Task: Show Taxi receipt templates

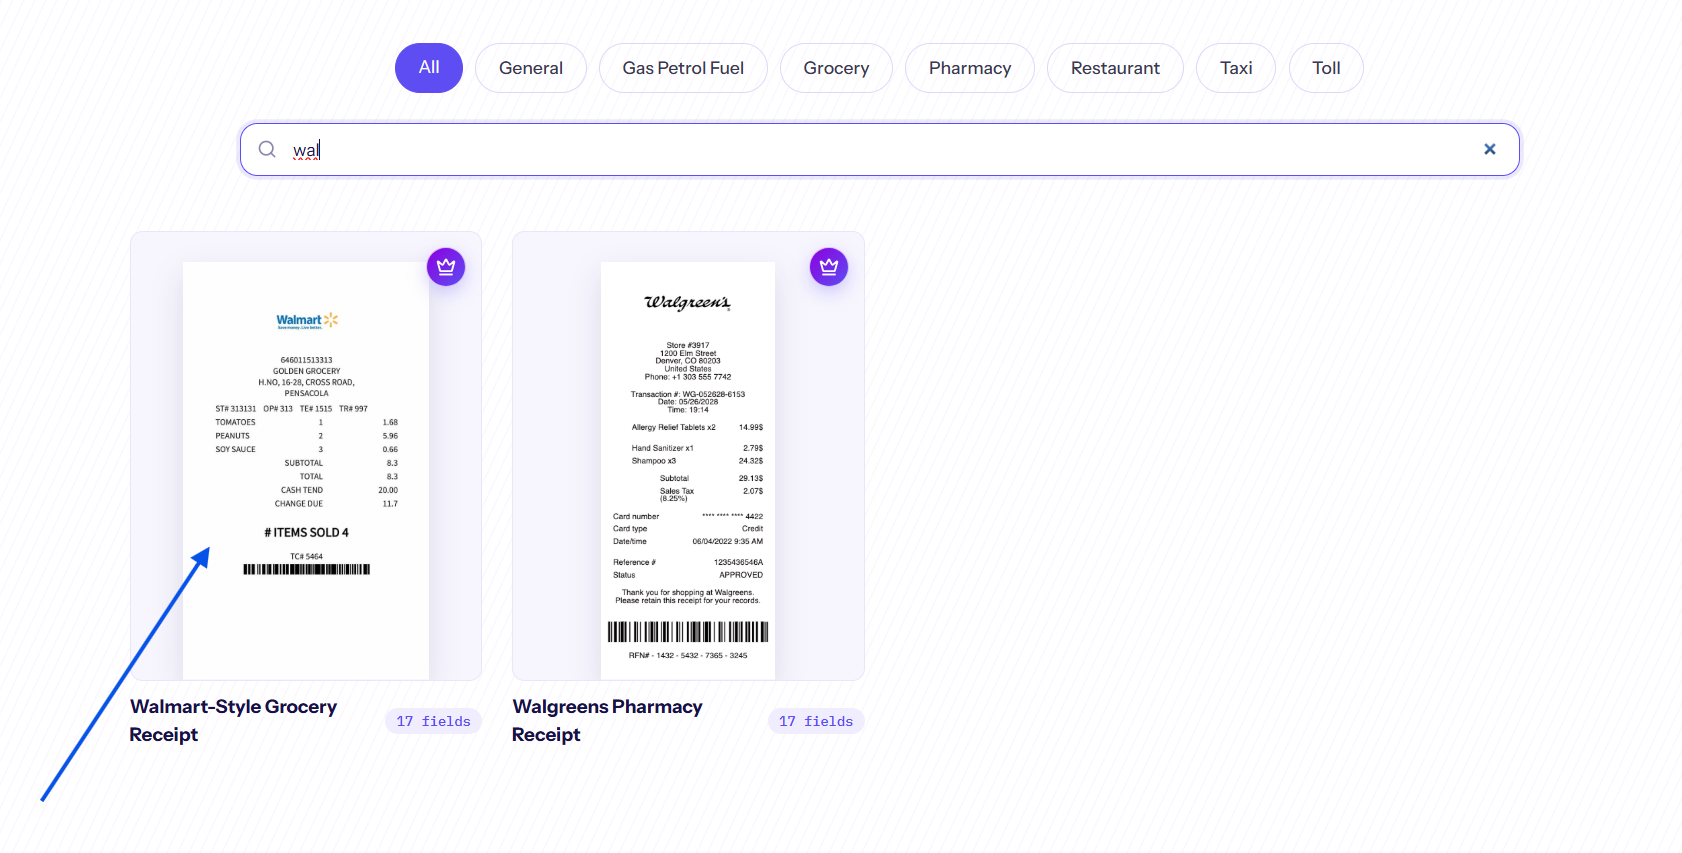Action: click(1236, 68)
